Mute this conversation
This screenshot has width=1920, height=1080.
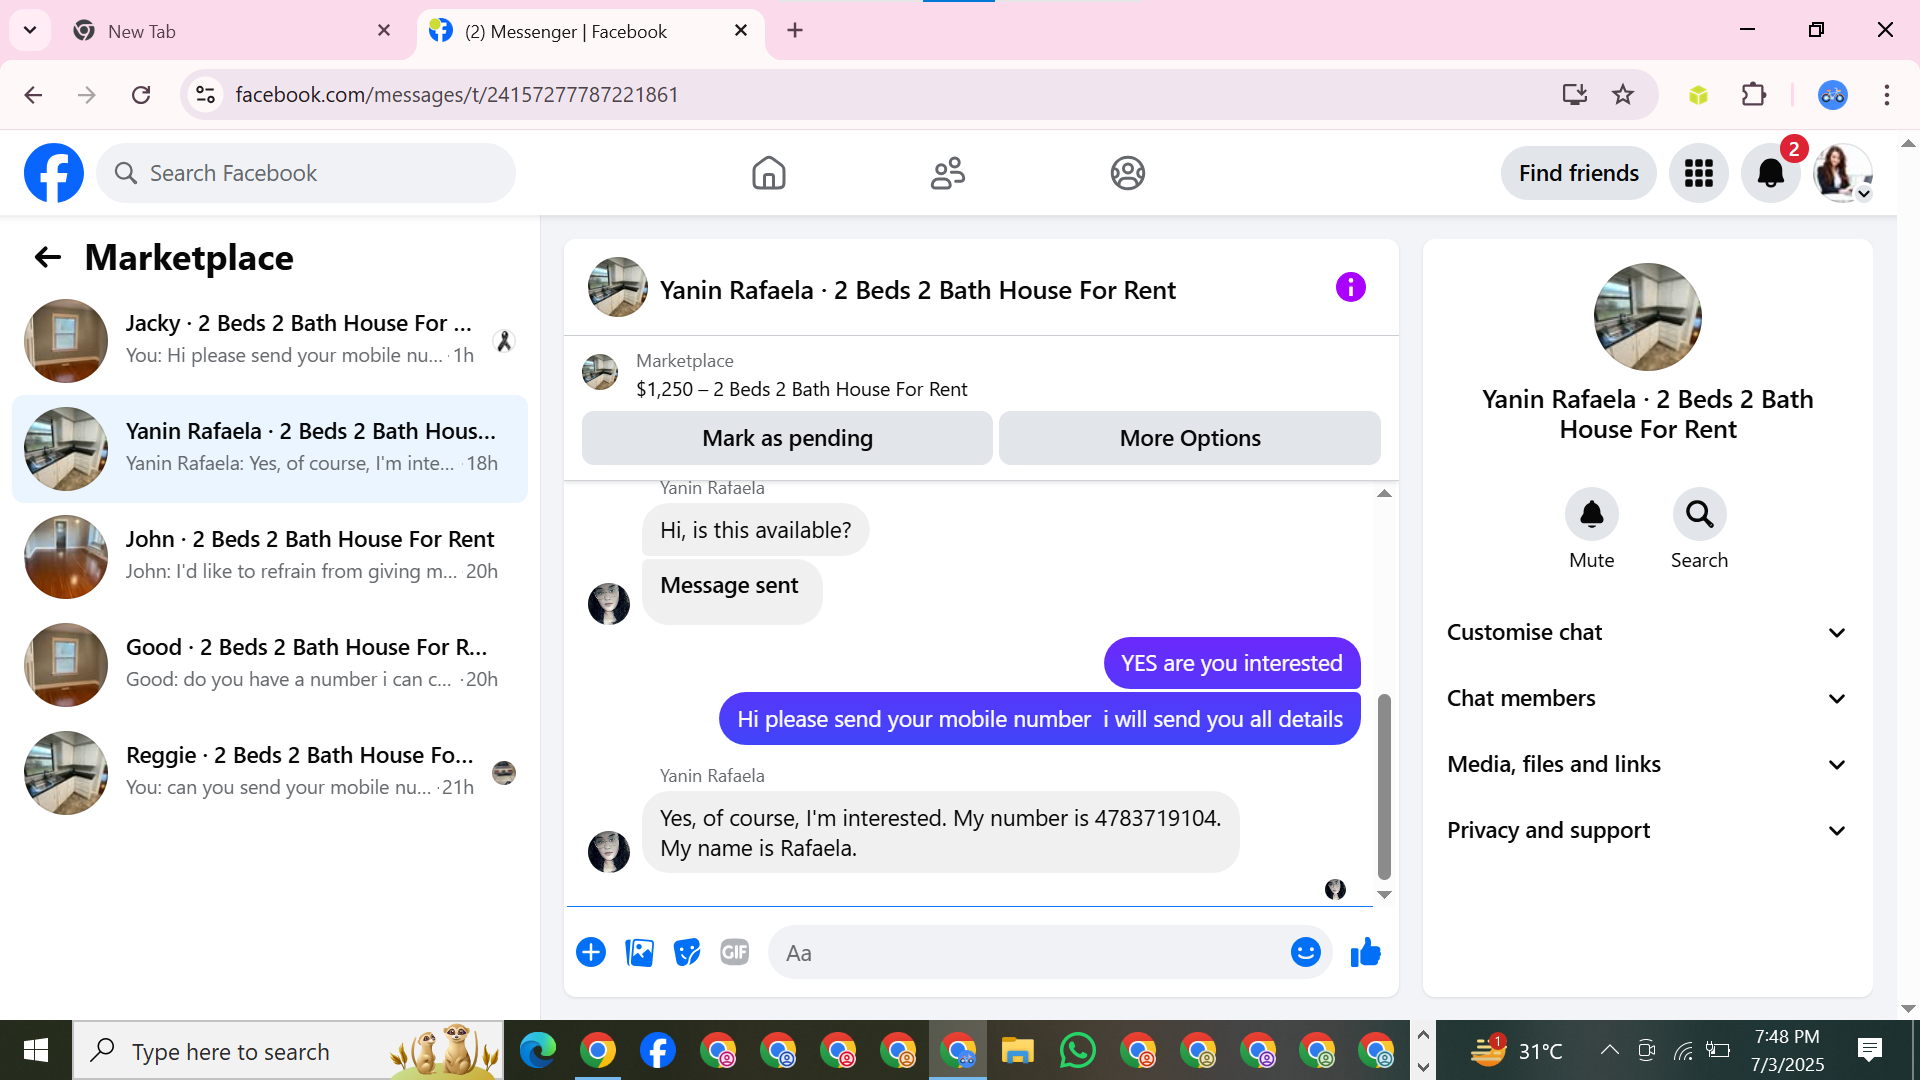pyautogui.click(x=1591, y=515)
